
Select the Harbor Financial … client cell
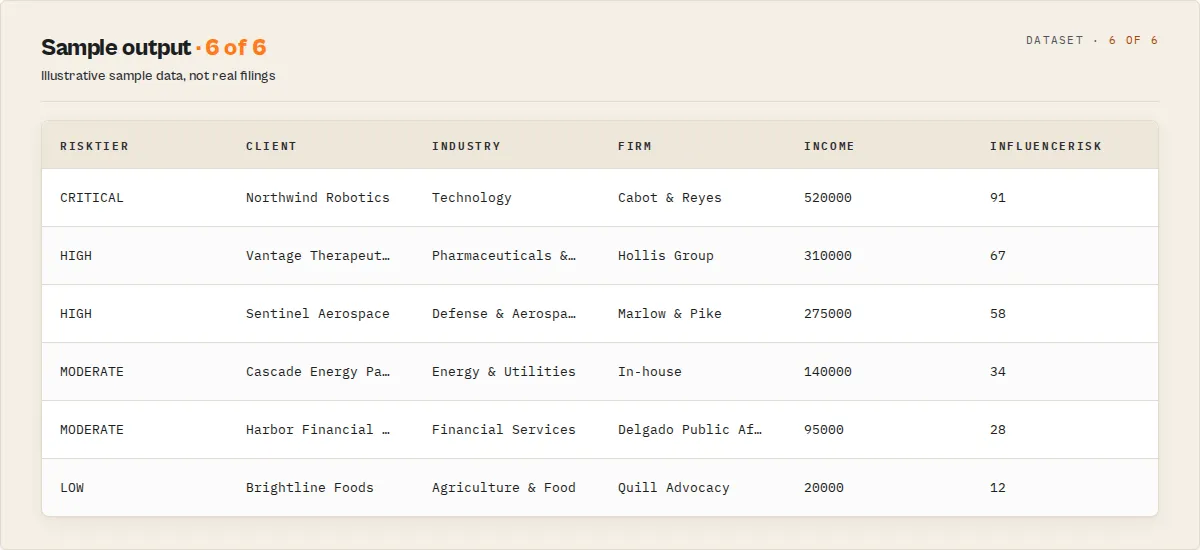coord(318,430)
